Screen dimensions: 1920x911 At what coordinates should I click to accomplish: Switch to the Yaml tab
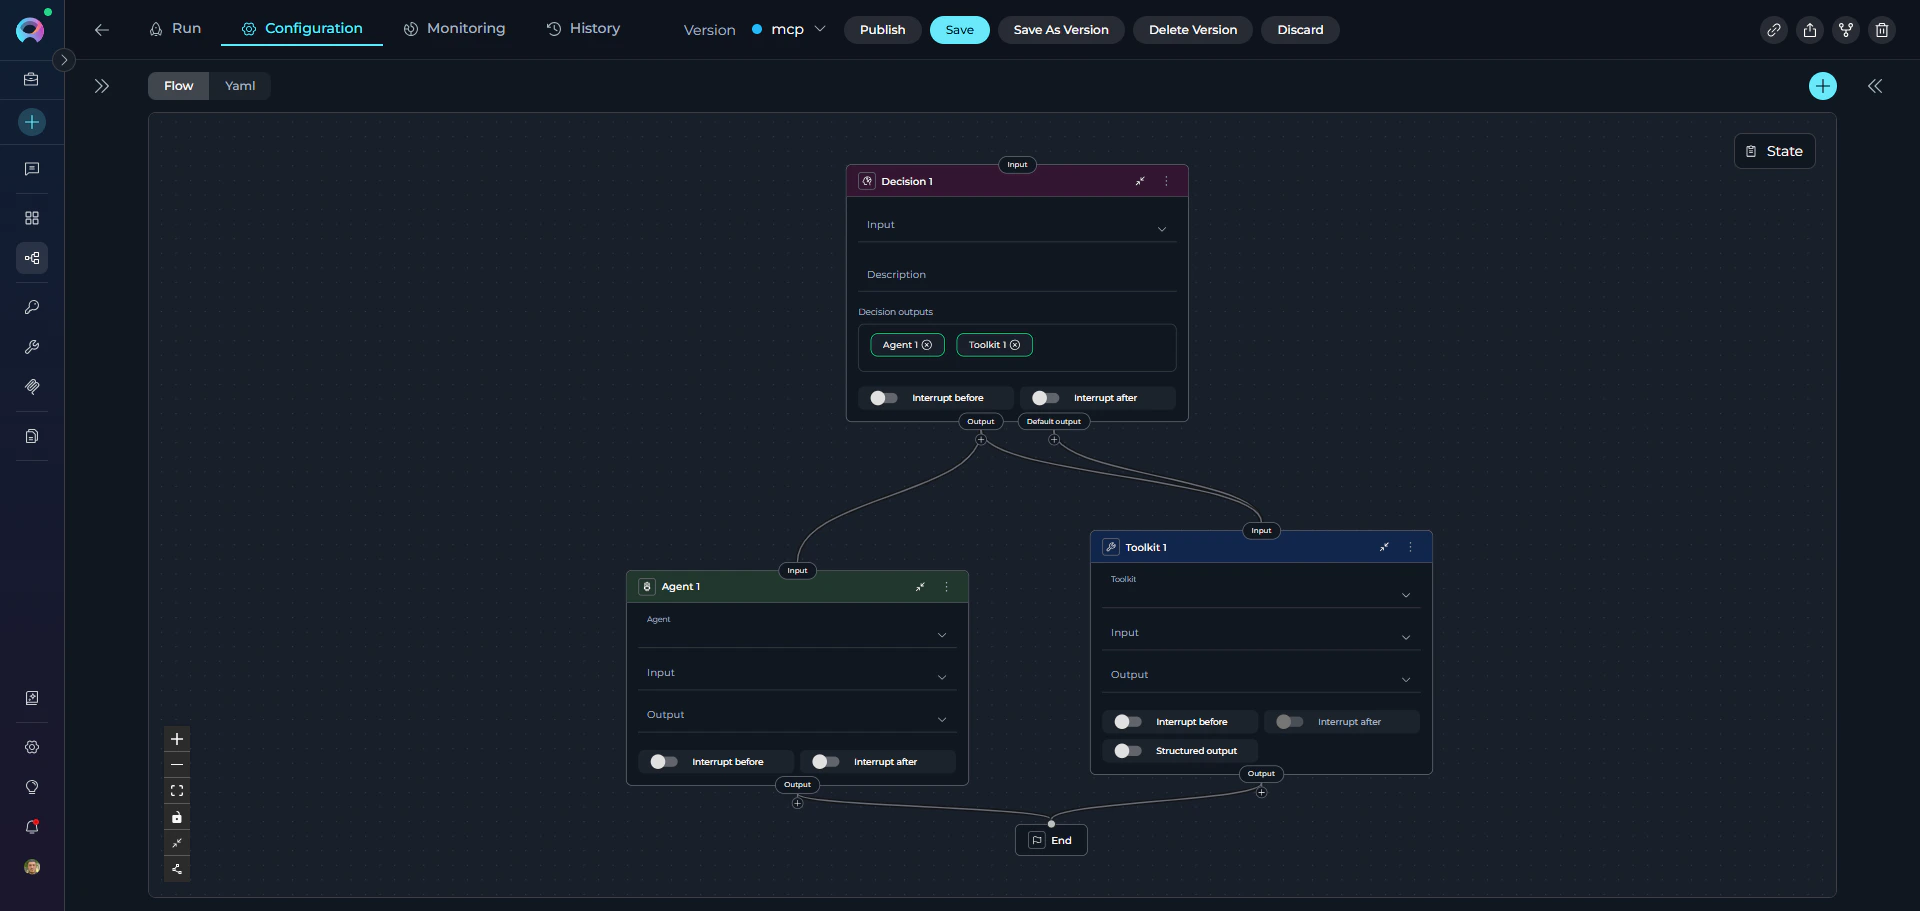(x=239, y=85)
